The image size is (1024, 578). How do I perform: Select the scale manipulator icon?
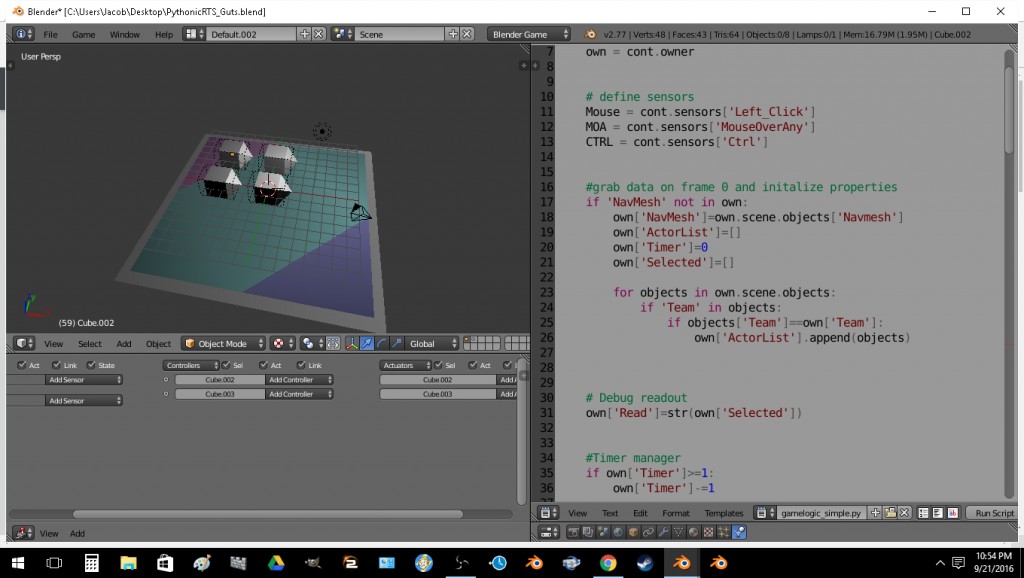click(396, 343)
